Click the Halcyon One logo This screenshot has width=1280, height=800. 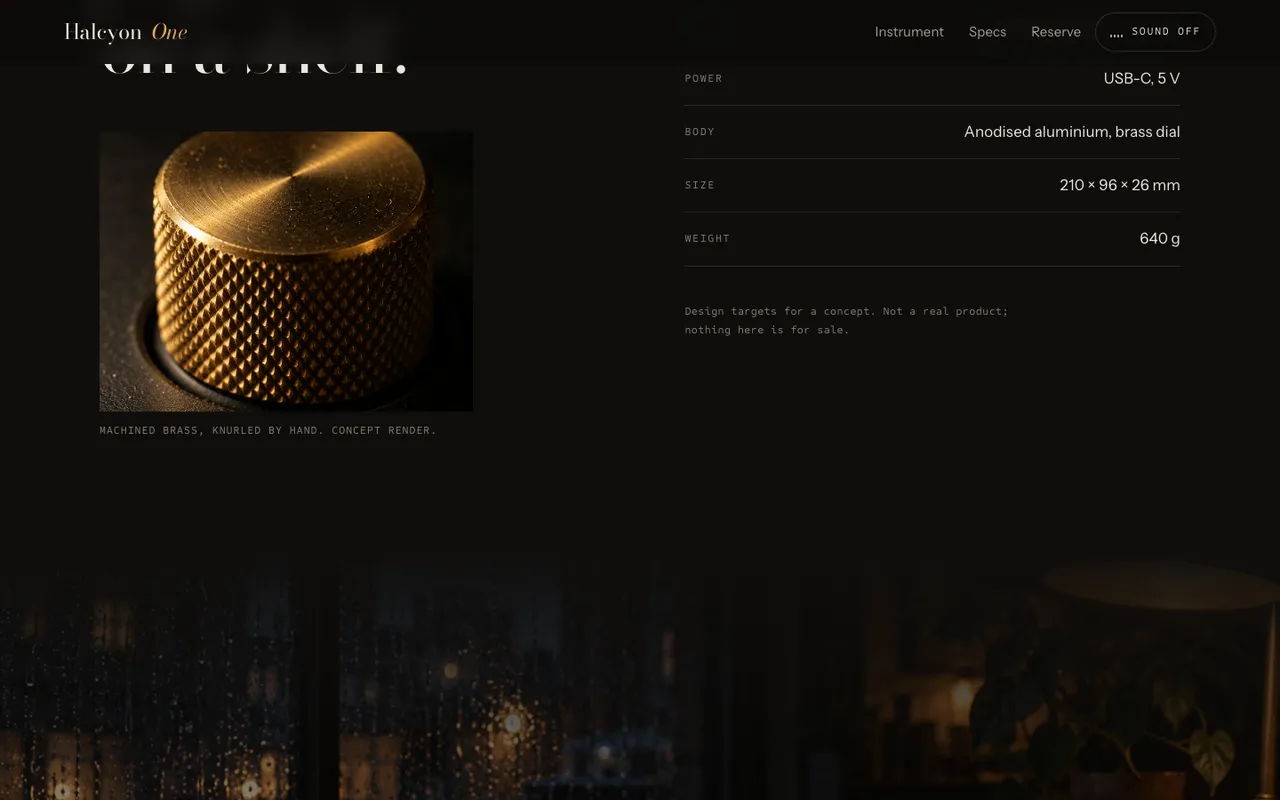(x=126, y=32)
